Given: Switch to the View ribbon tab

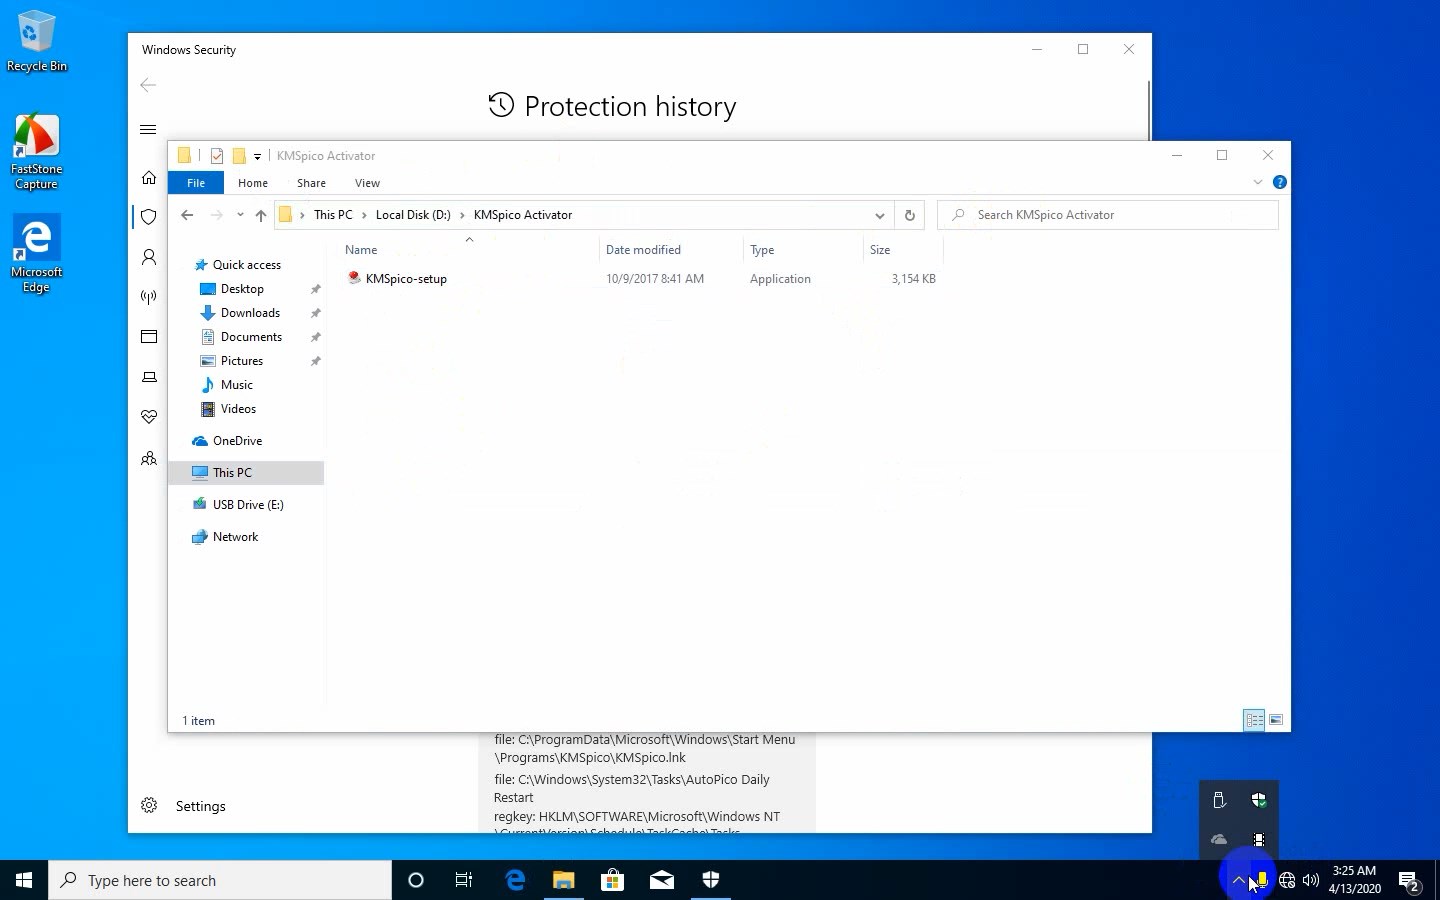Looking at the screenshot, I should click(x=367, y=183).
